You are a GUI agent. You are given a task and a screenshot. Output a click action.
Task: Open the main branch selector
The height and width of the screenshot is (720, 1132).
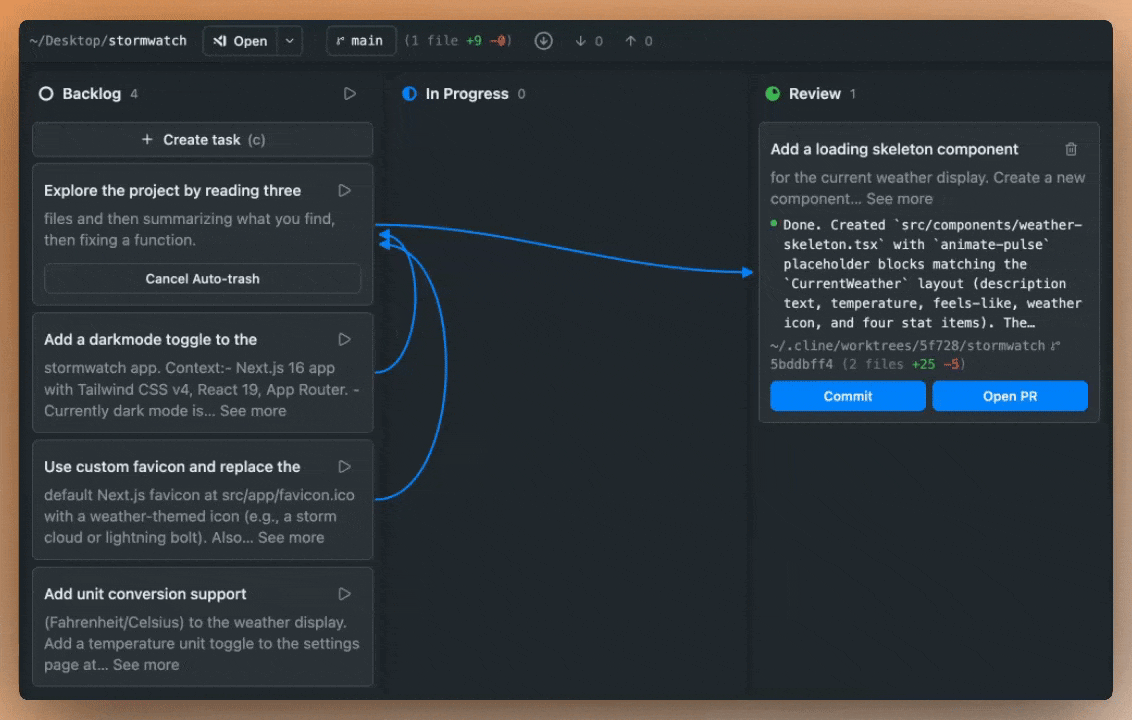click(360, 41)
